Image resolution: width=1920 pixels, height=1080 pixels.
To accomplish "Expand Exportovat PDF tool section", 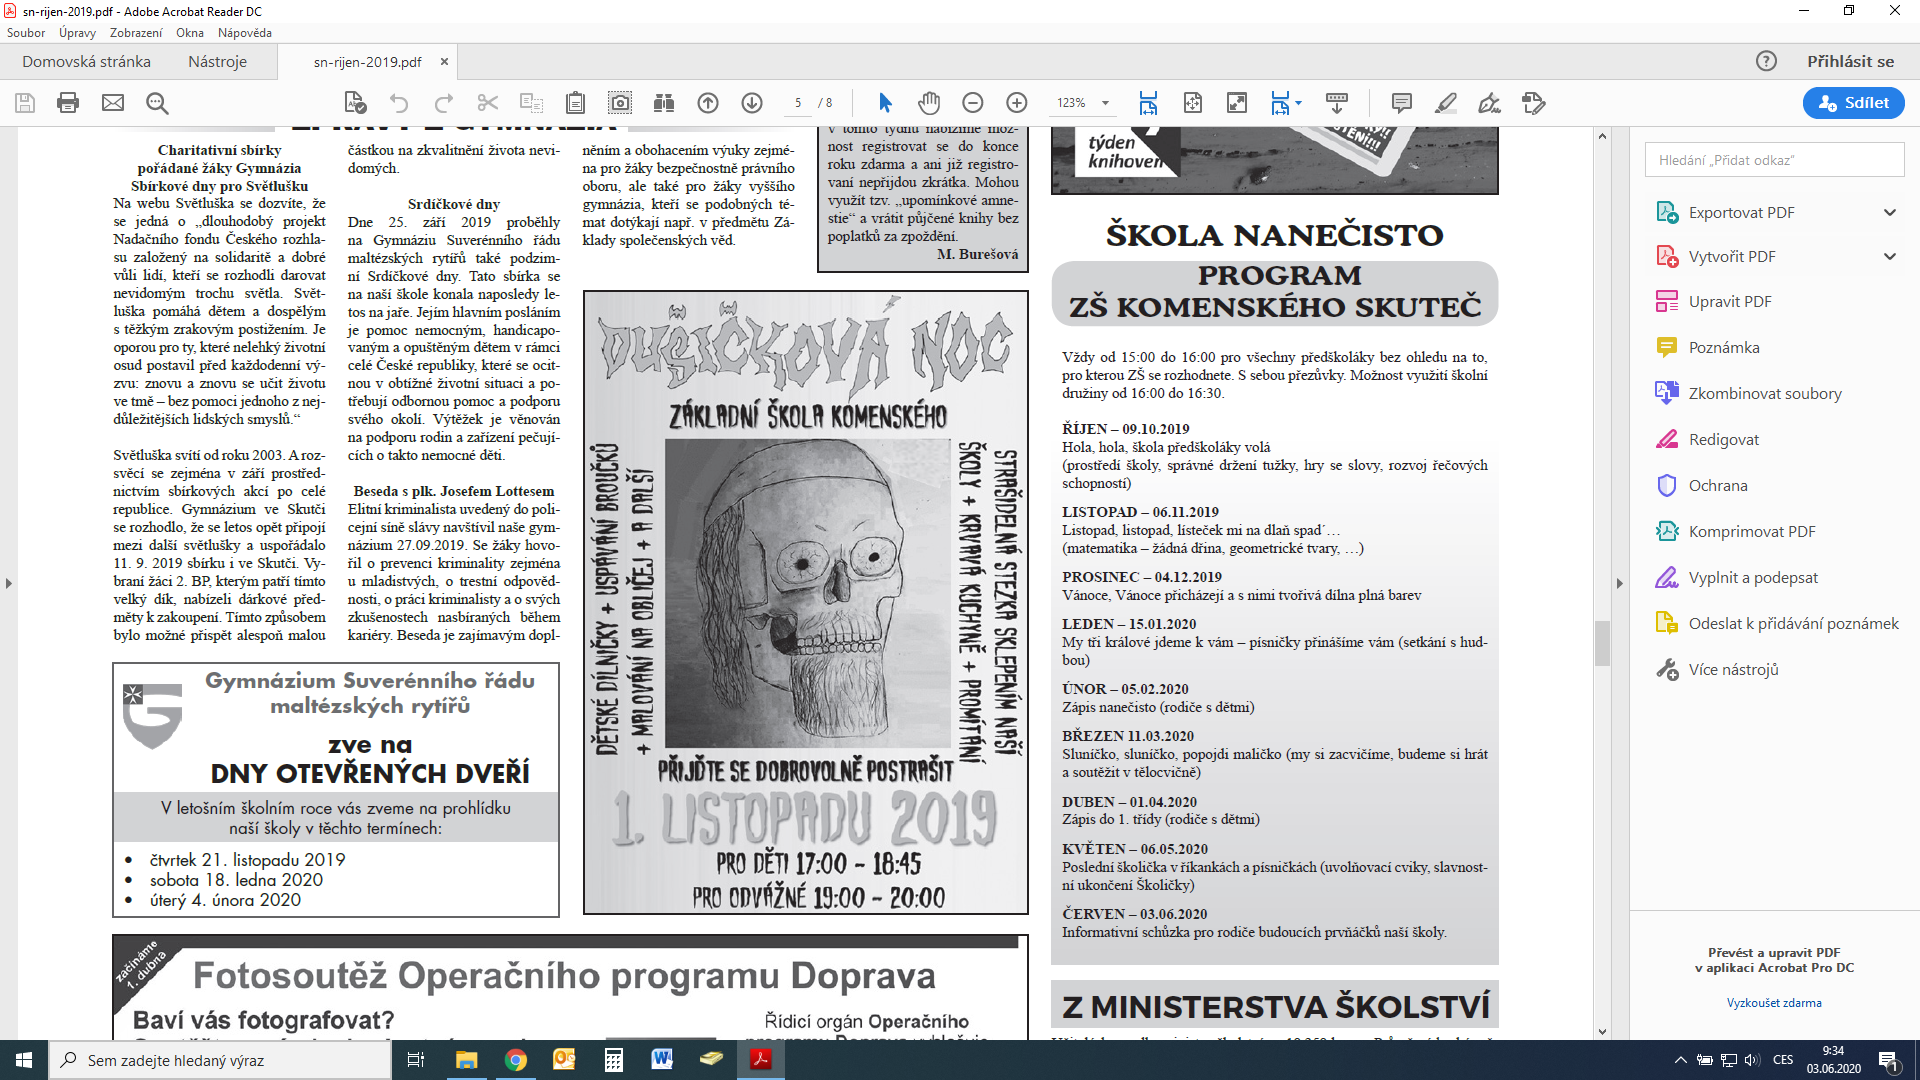I will pos(1890,212).
